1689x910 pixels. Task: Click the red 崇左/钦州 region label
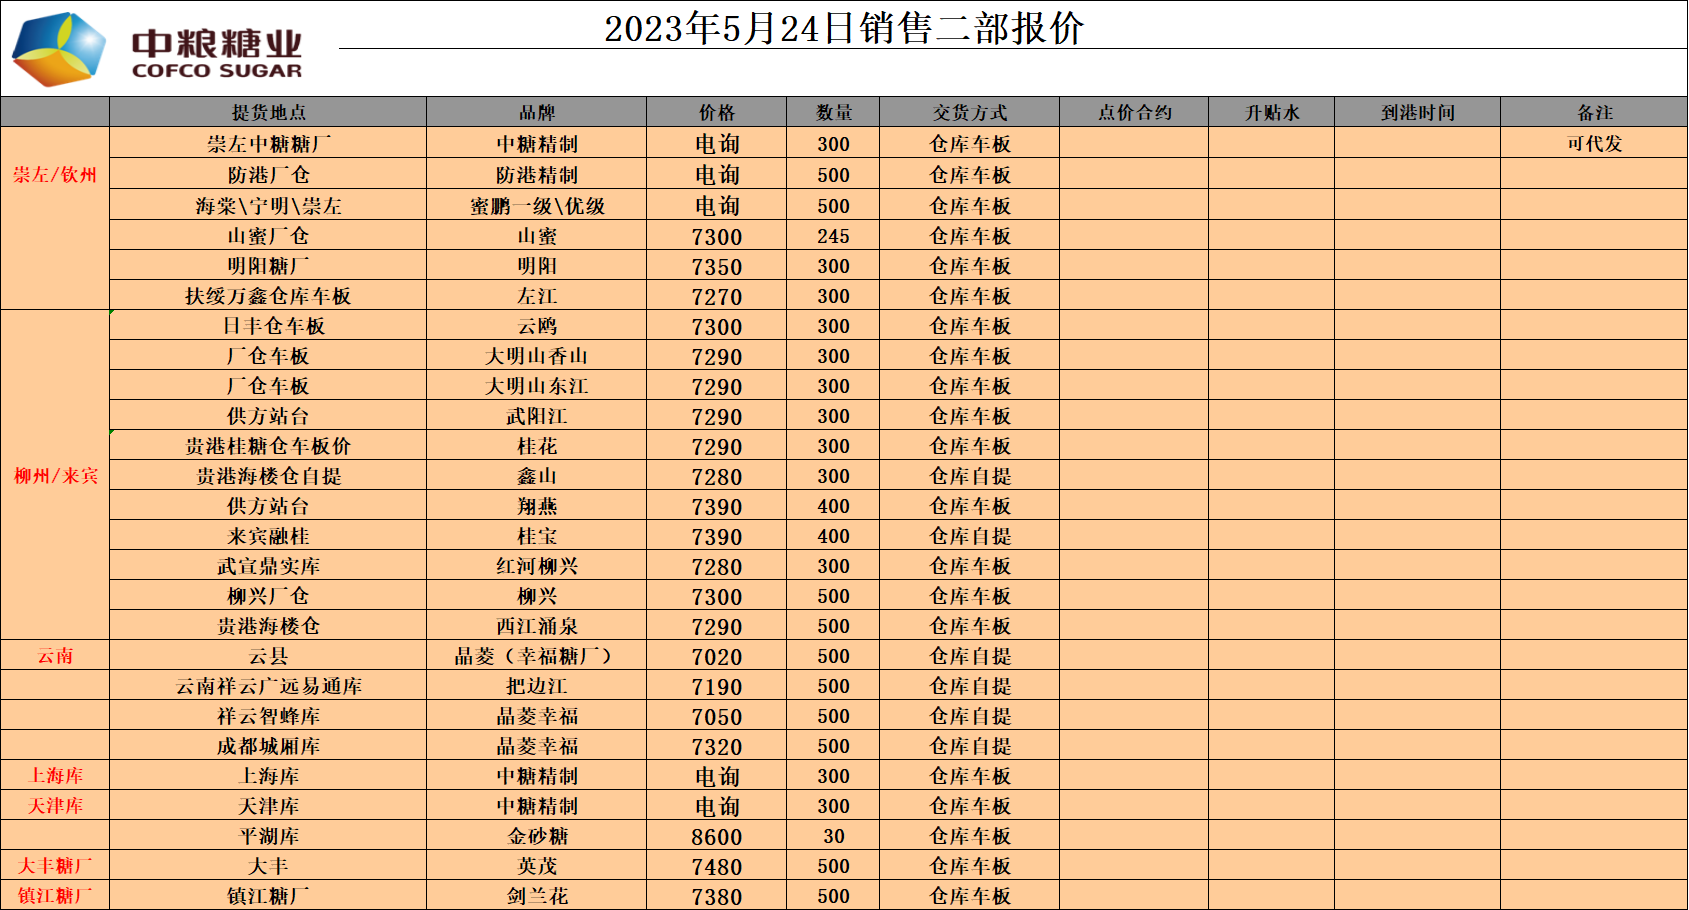pyautogui.click(x=55, y=175)
